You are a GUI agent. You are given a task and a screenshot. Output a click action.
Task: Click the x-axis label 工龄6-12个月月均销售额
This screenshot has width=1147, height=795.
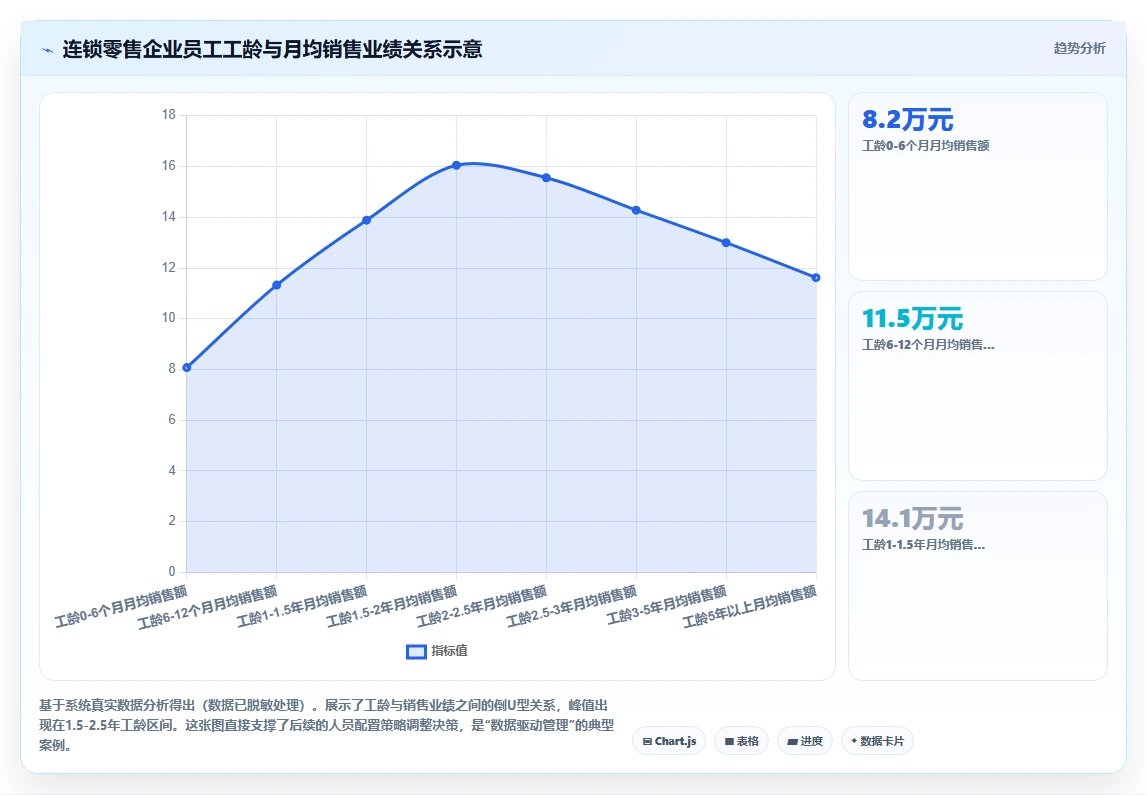click(208, 607)
